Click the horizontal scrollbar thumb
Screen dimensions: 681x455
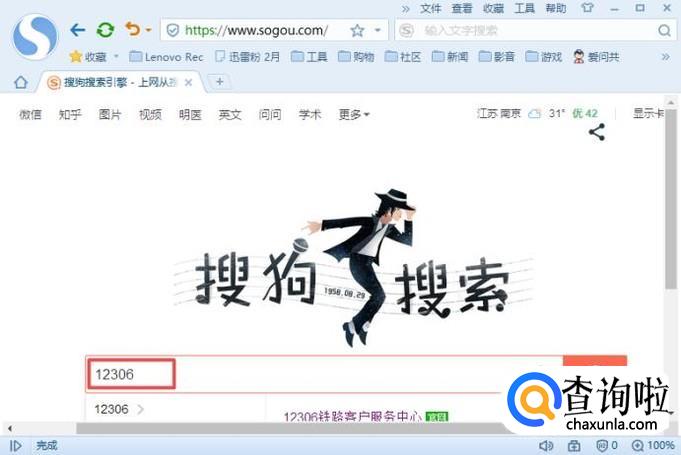(291, 429)
